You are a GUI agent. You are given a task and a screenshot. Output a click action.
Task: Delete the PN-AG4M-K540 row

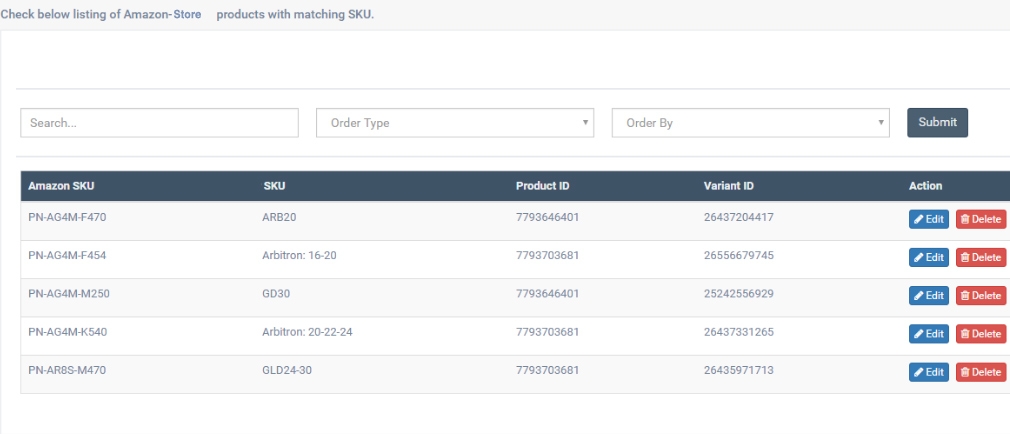pos(981,334)
